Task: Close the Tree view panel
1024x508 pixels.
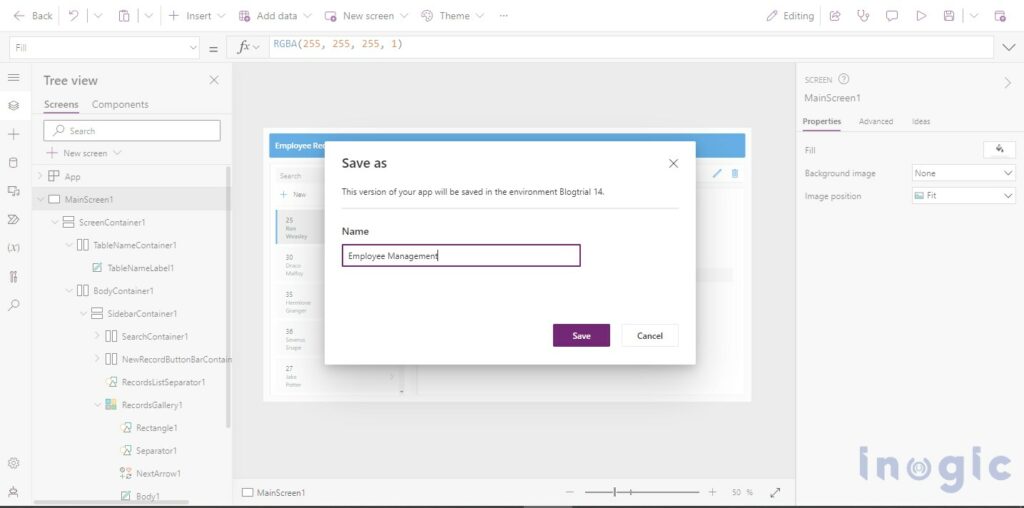Action: pos(214,80)
